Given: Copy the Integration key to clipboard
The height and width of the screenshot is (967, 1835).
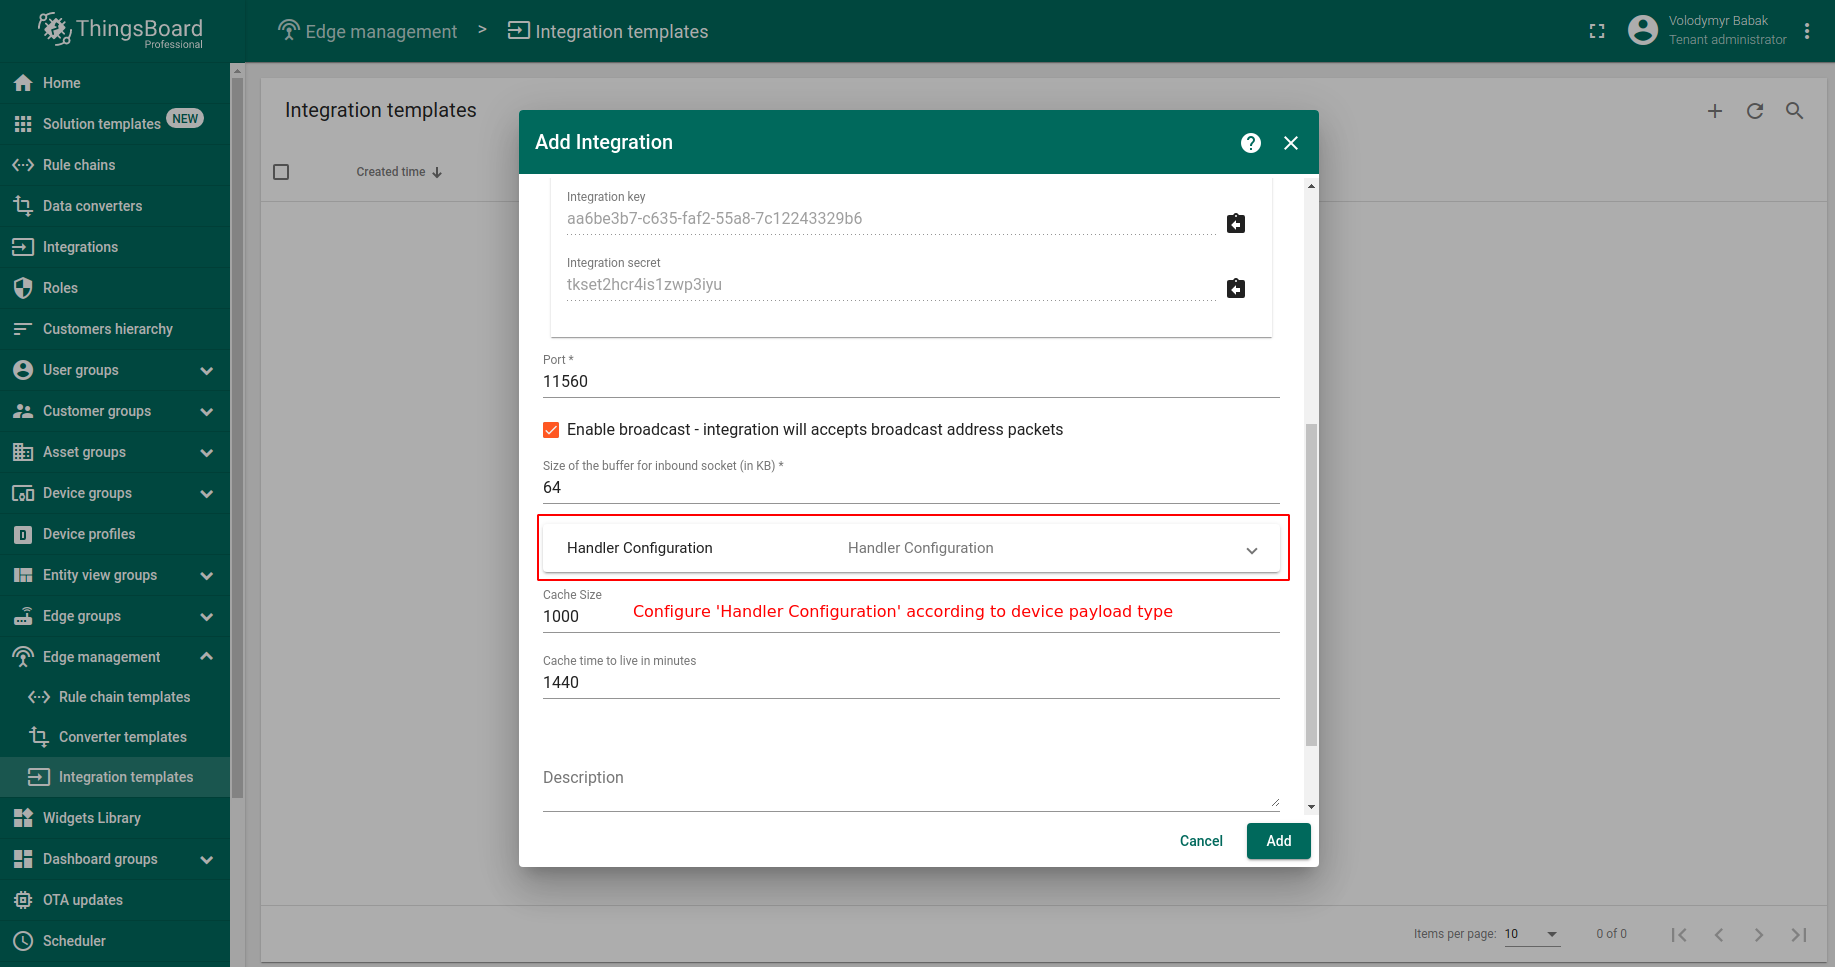Looking at the screenshot, I should [x=1236, y=223].
